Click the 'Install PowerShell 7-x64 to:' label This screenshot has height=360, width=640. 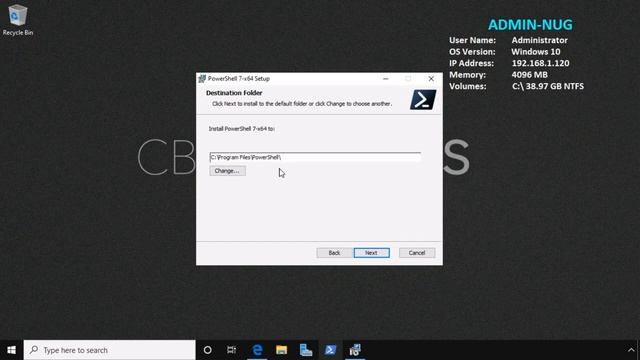coord(242,129)
